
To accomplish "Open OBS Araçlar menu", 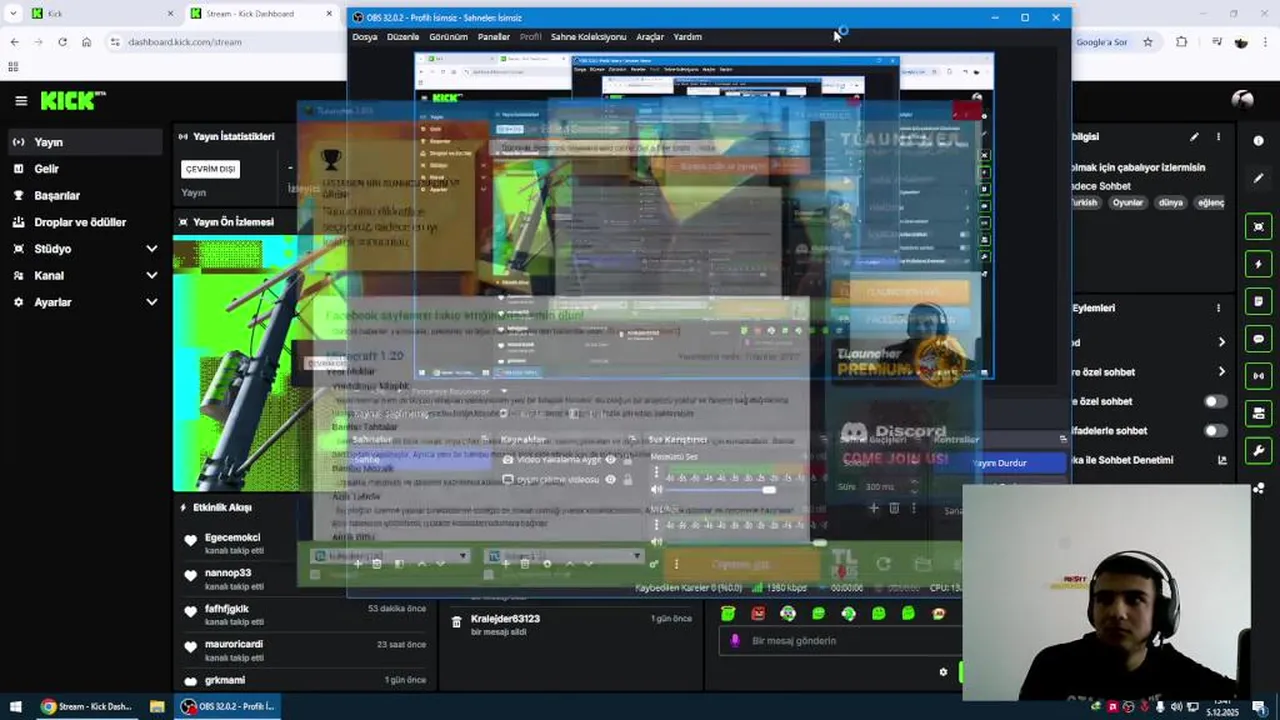I will click(x=650, y=37).
